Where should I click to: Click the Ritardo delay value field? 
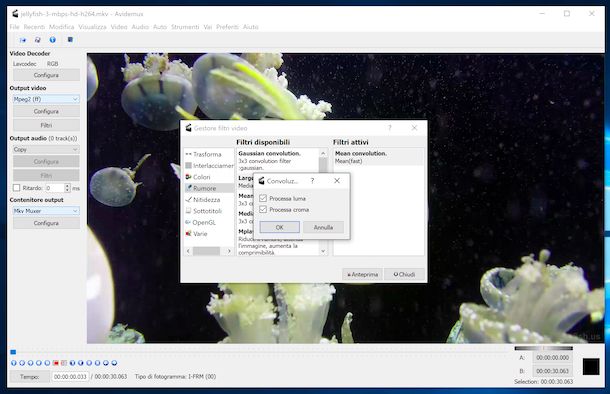tap(55, 188)
